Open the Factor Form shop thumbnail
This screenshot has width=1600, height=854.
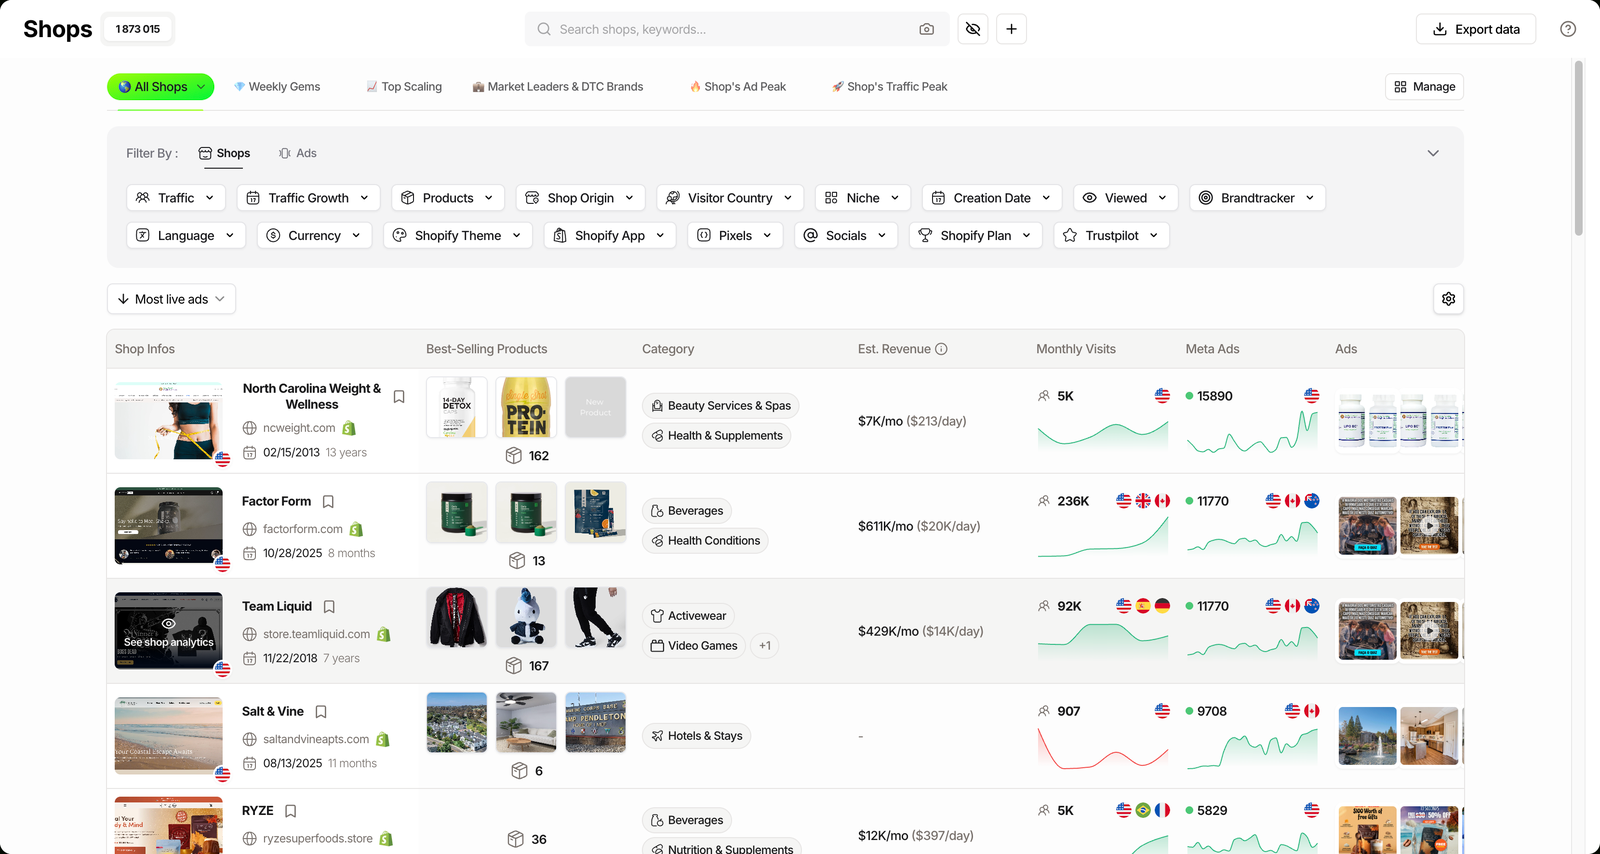coord(169,526)
